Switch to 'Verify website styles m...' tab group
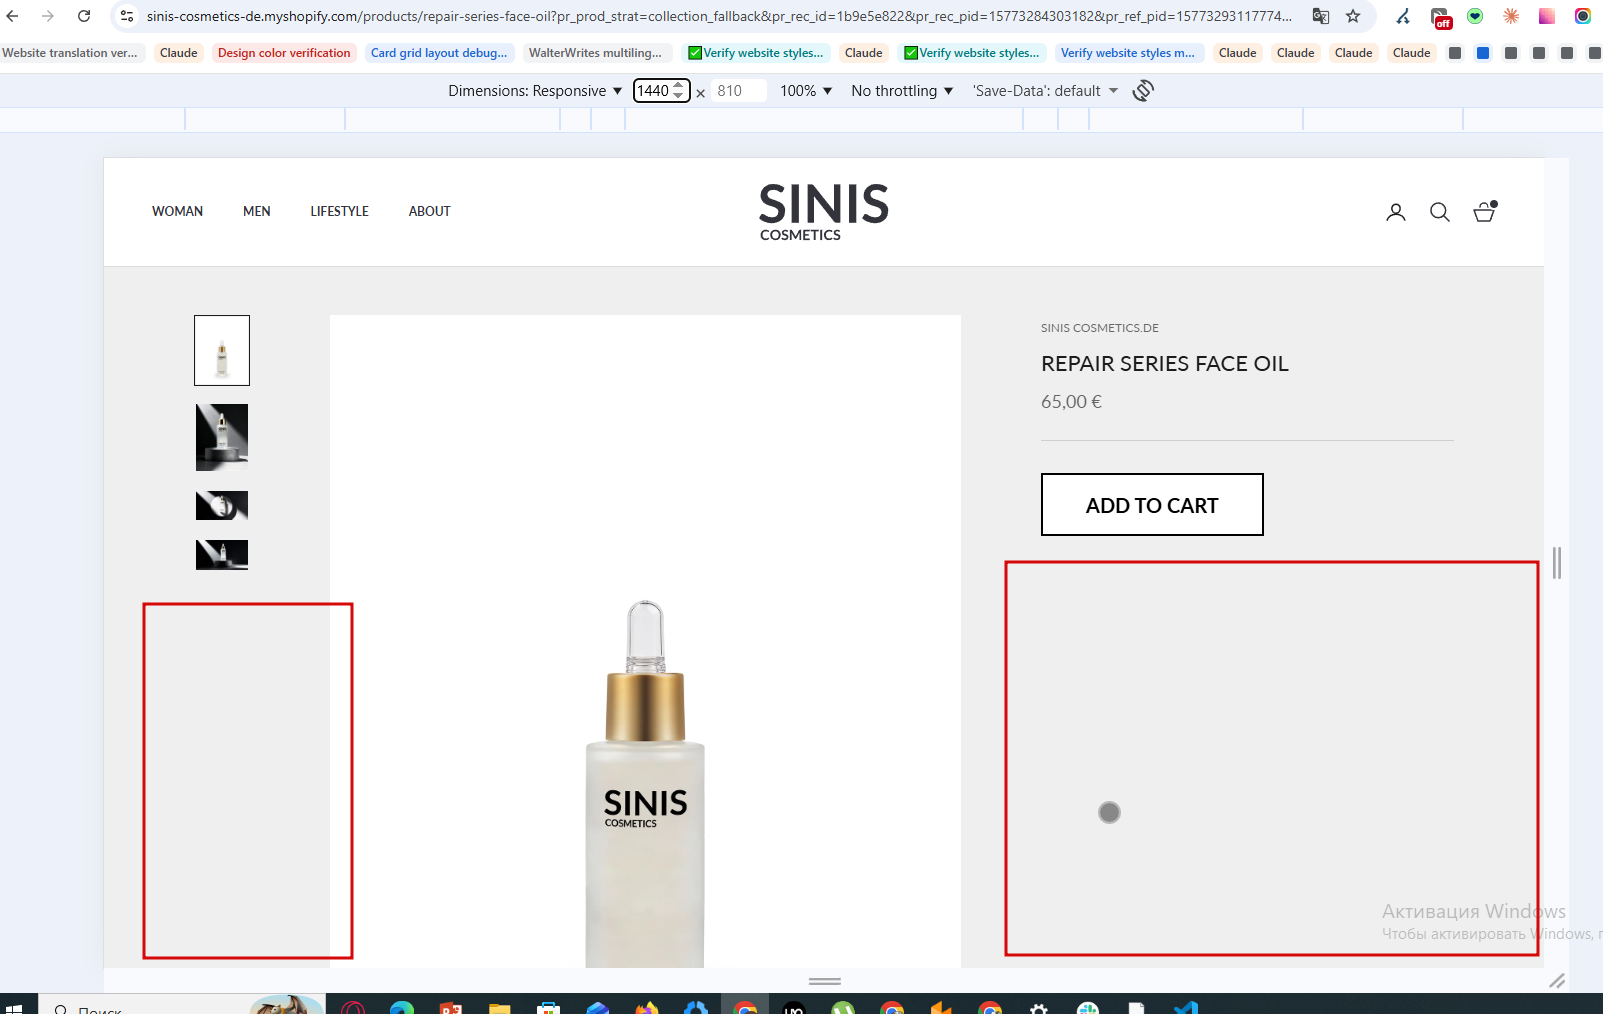The width and height of the screenshot is (1603, 1014). pyautogui.click(x=1128, y=53)
